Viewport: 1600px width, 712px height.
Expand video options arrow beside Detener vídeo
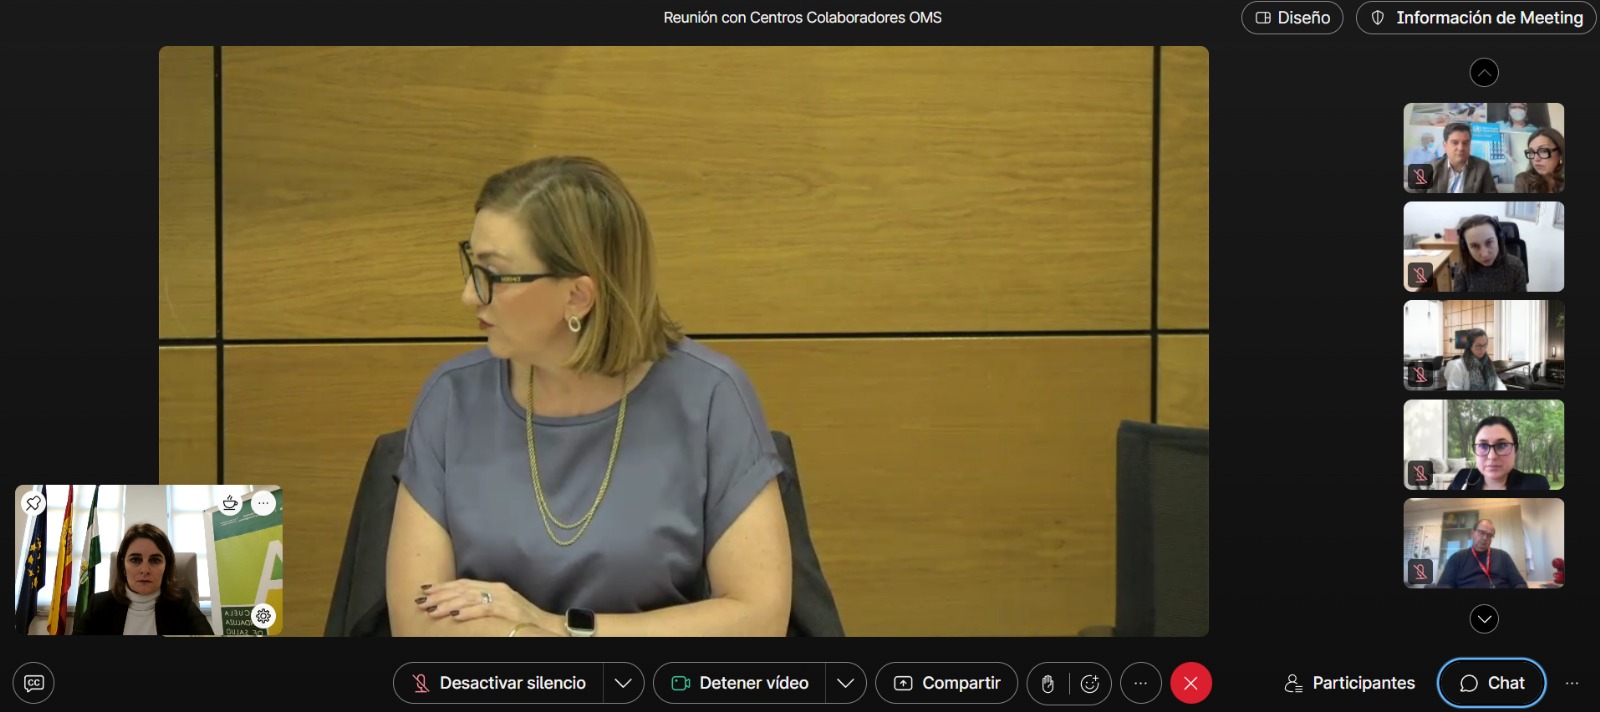click(x=845, y=683)
